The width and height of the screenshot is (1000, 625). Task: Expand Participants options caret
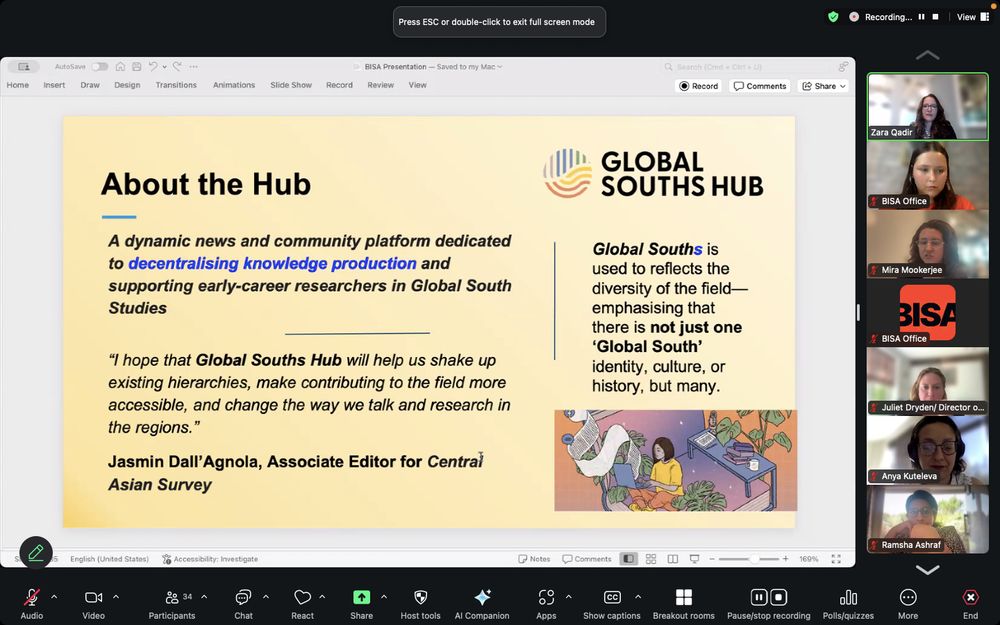[204, 597]
